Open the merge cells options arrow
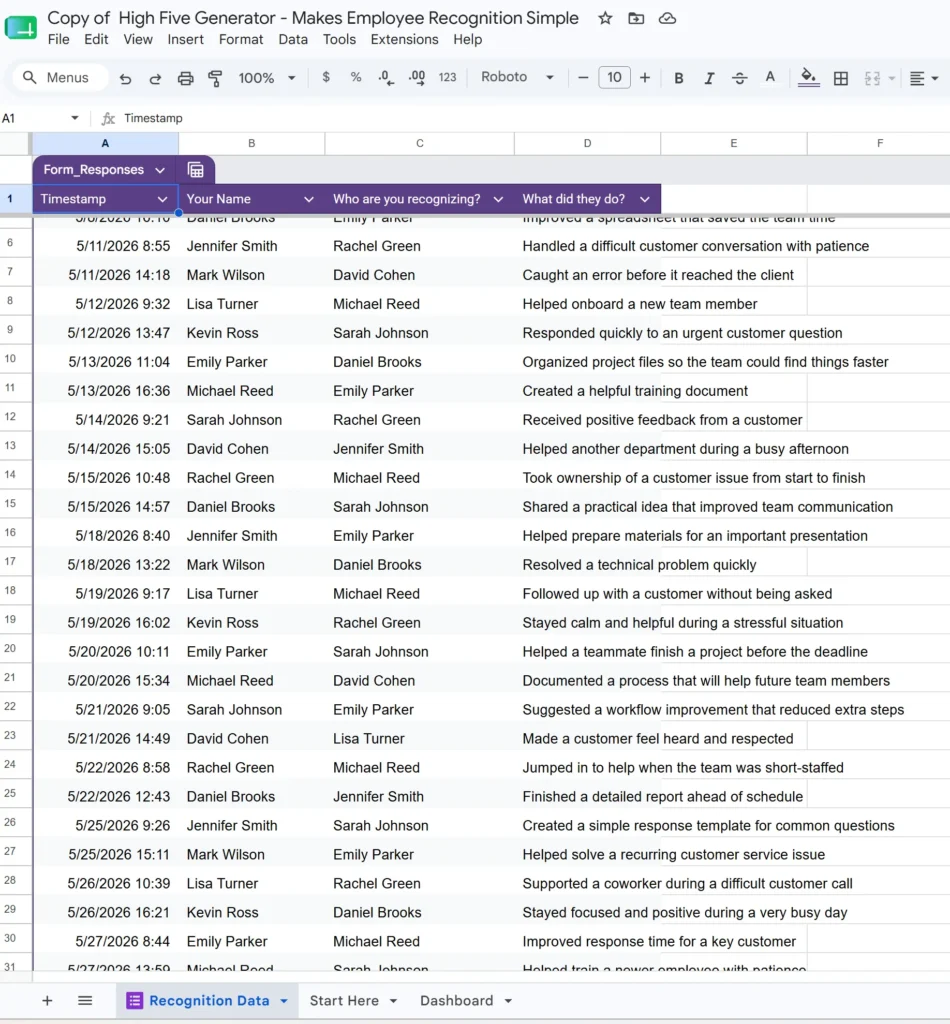950x1024 pixels. coord(892,78)
